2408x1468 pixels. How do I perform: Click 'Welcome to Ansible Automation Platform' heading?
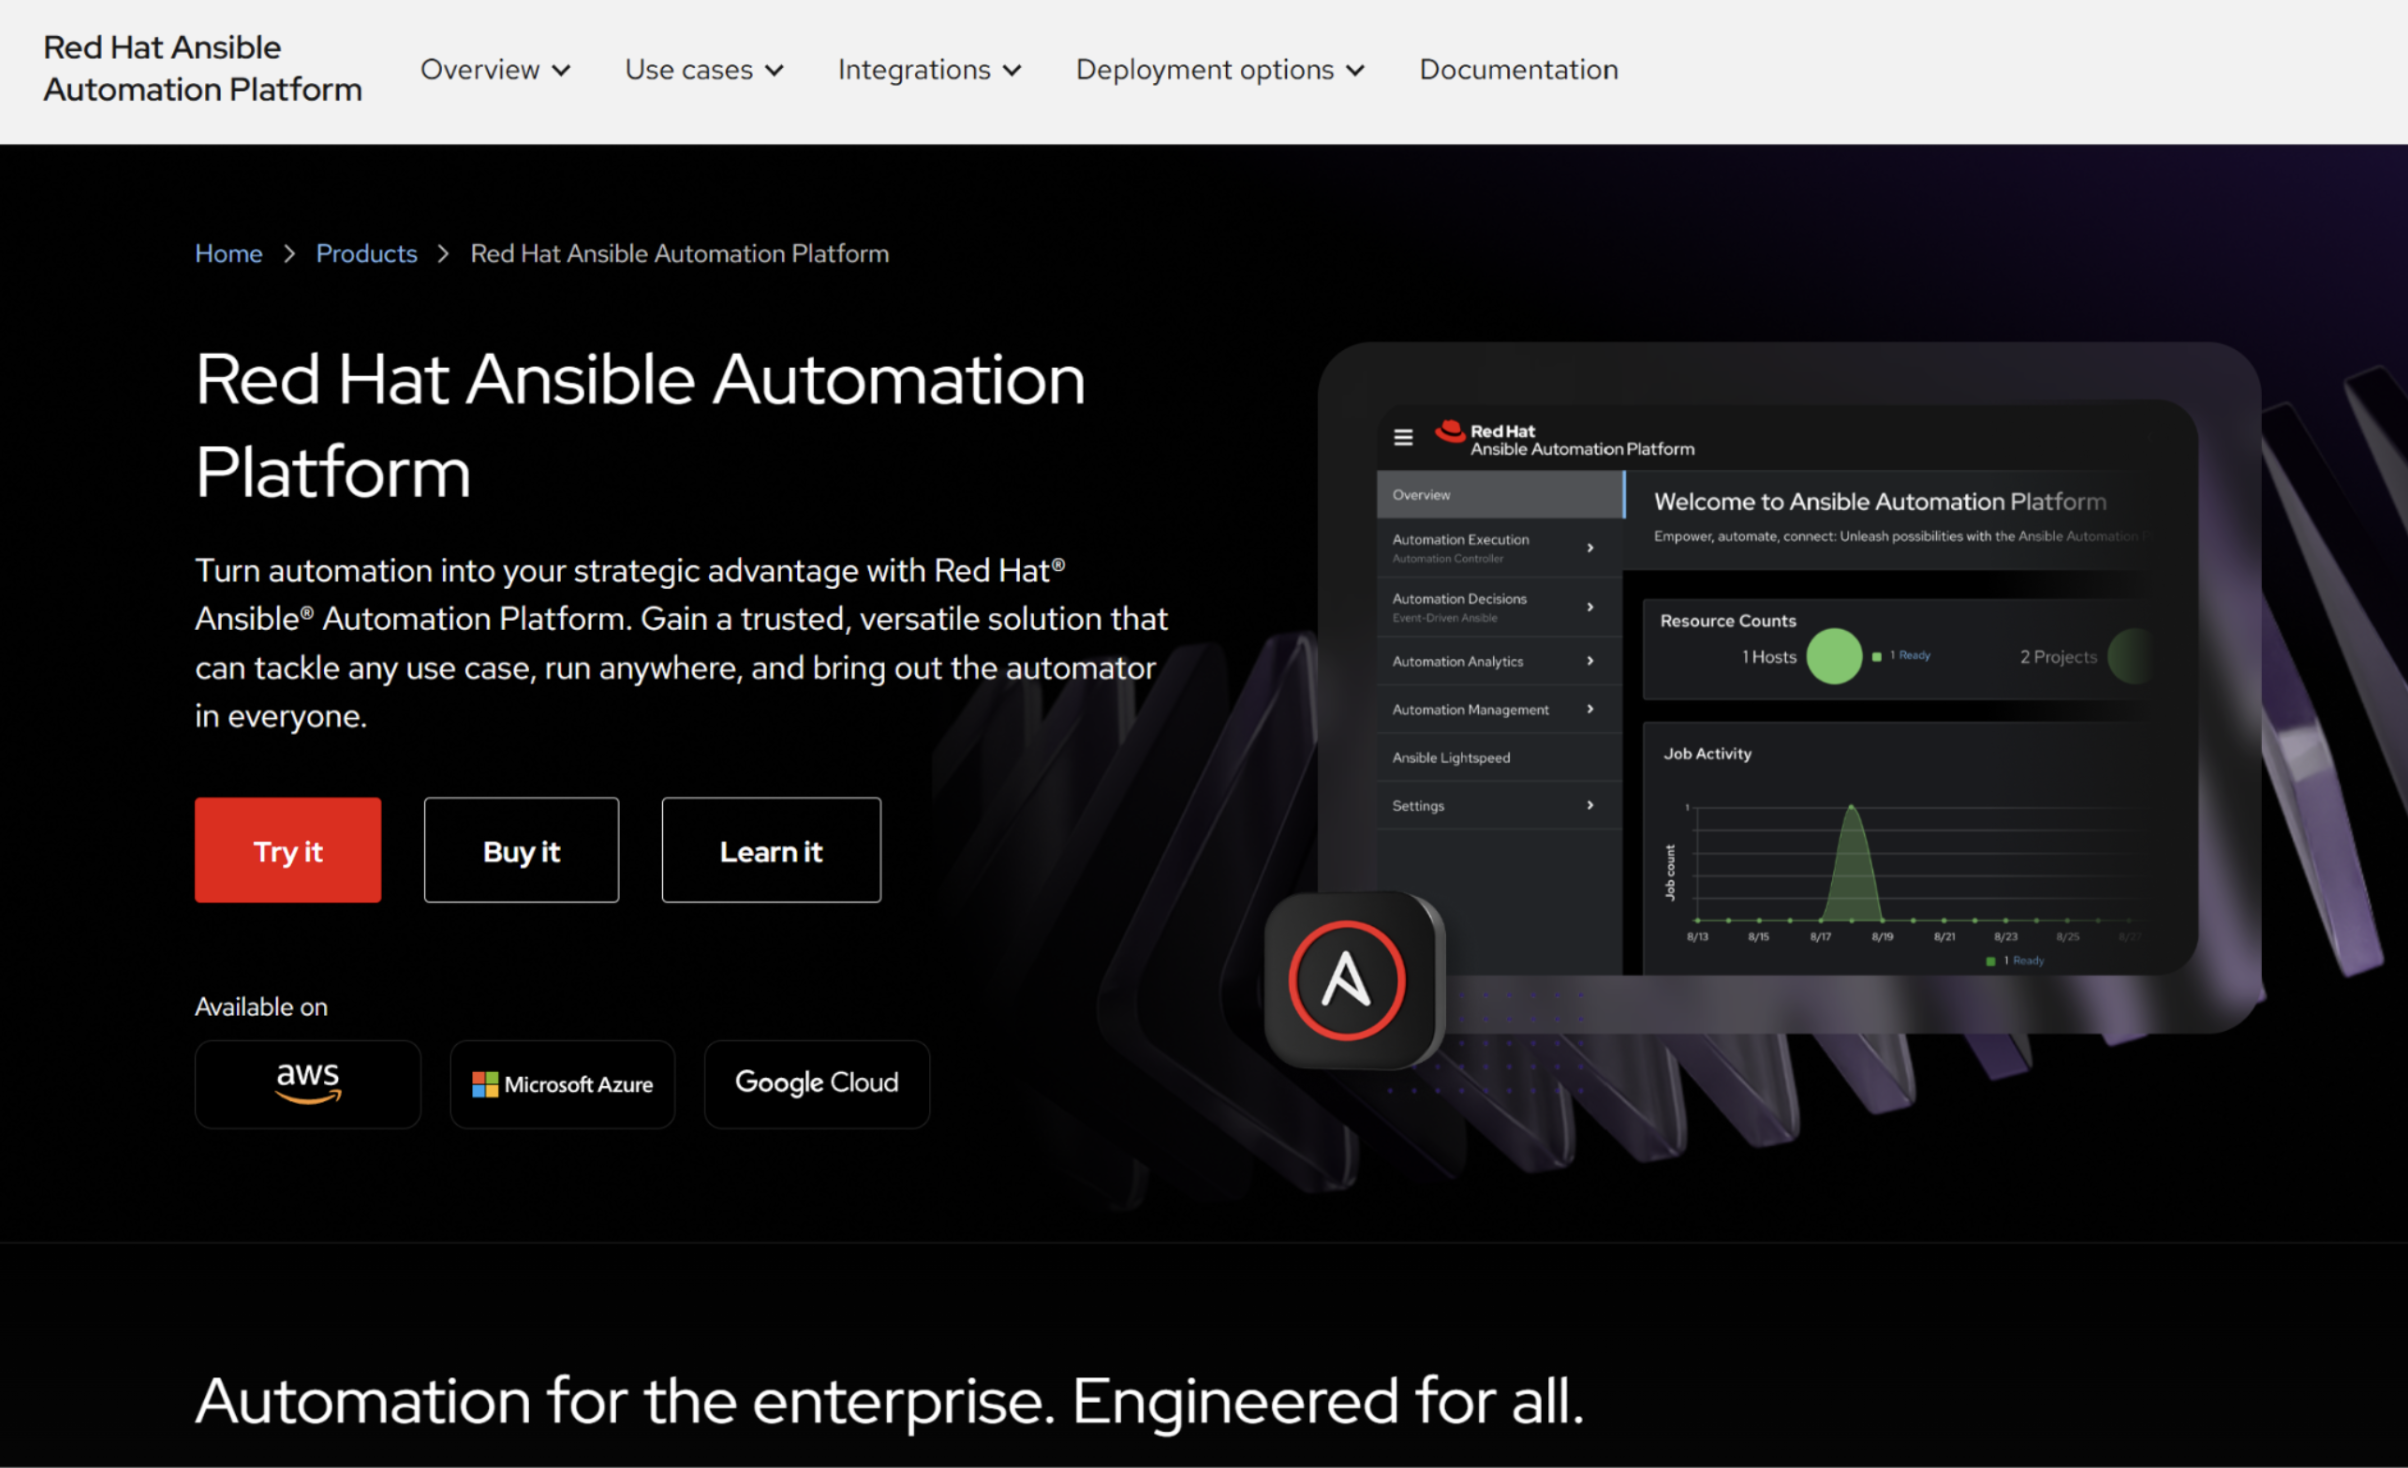tap(1880, 502)
